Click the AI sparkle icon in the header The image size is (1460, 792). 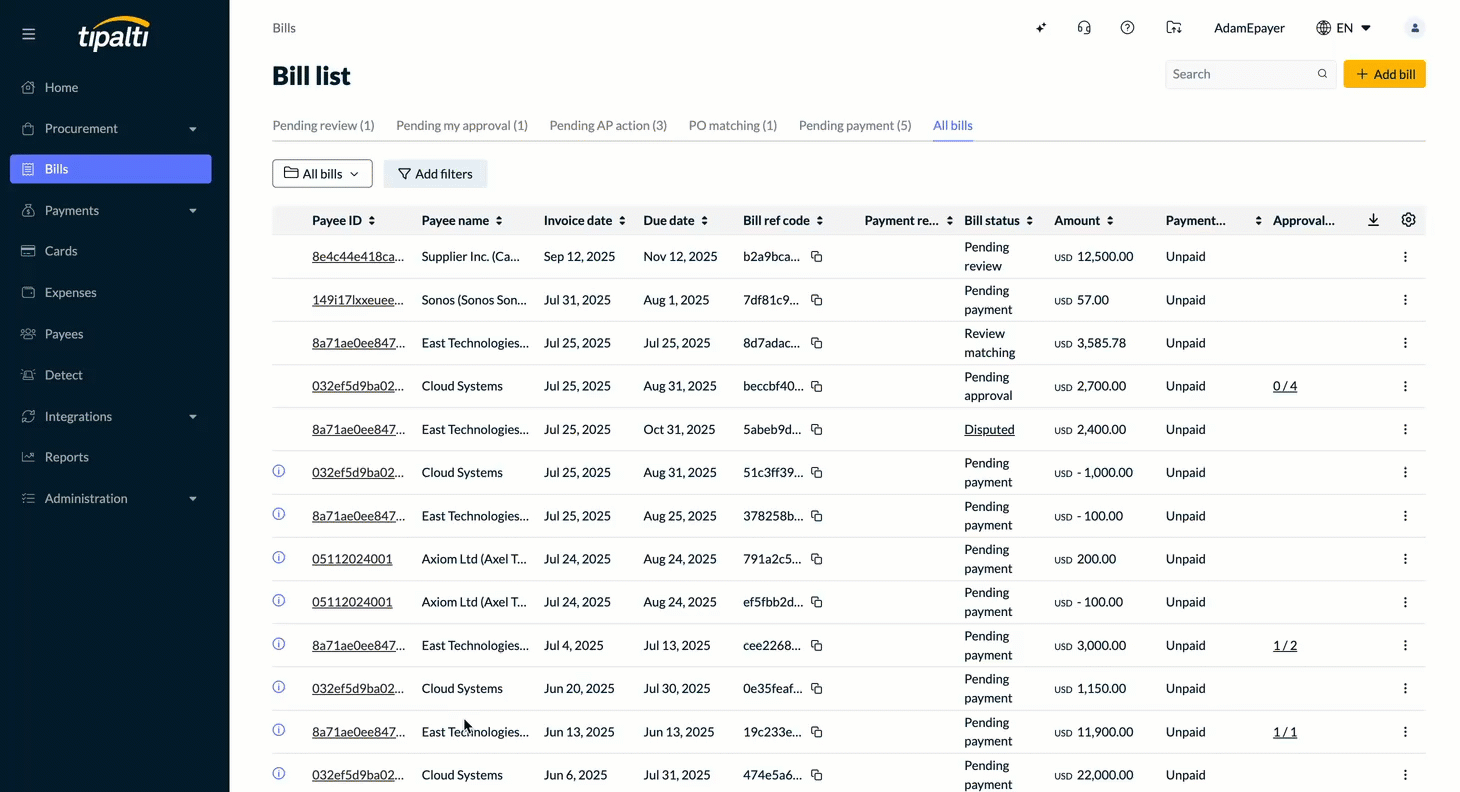coord(1041,28)
